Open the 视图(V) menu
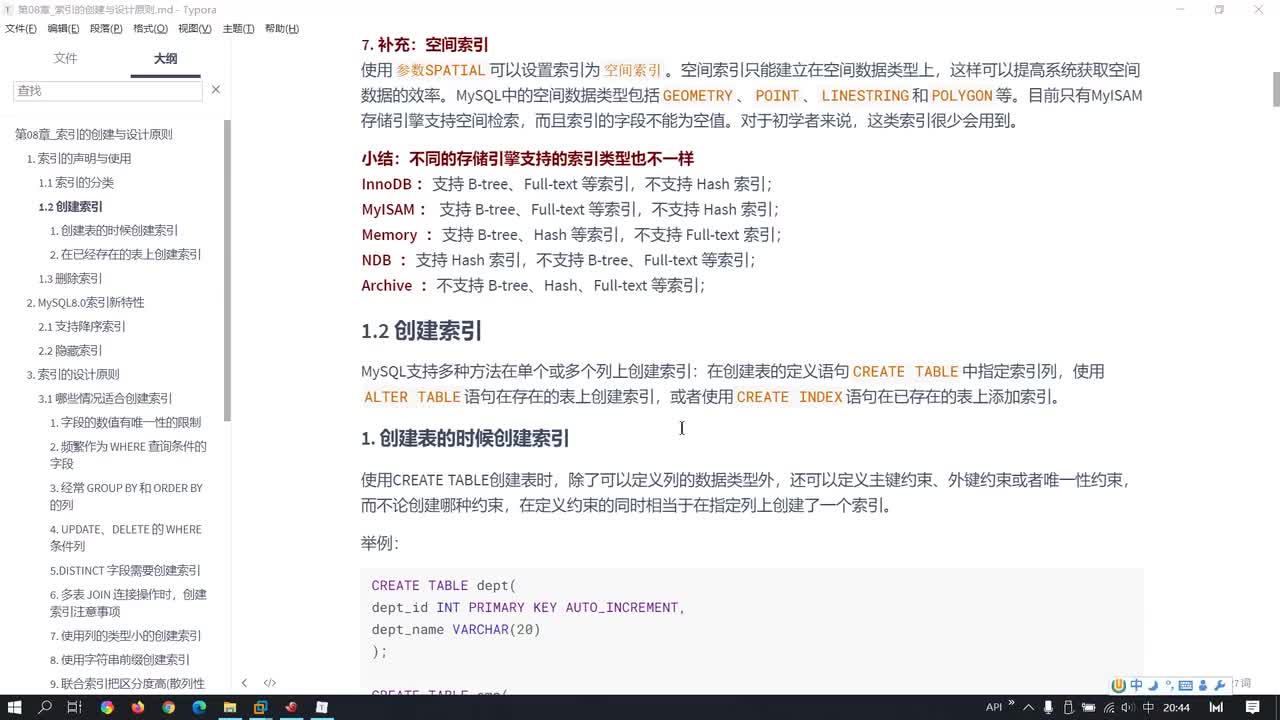Screen dimensions: 1280x720 [194, 28]
